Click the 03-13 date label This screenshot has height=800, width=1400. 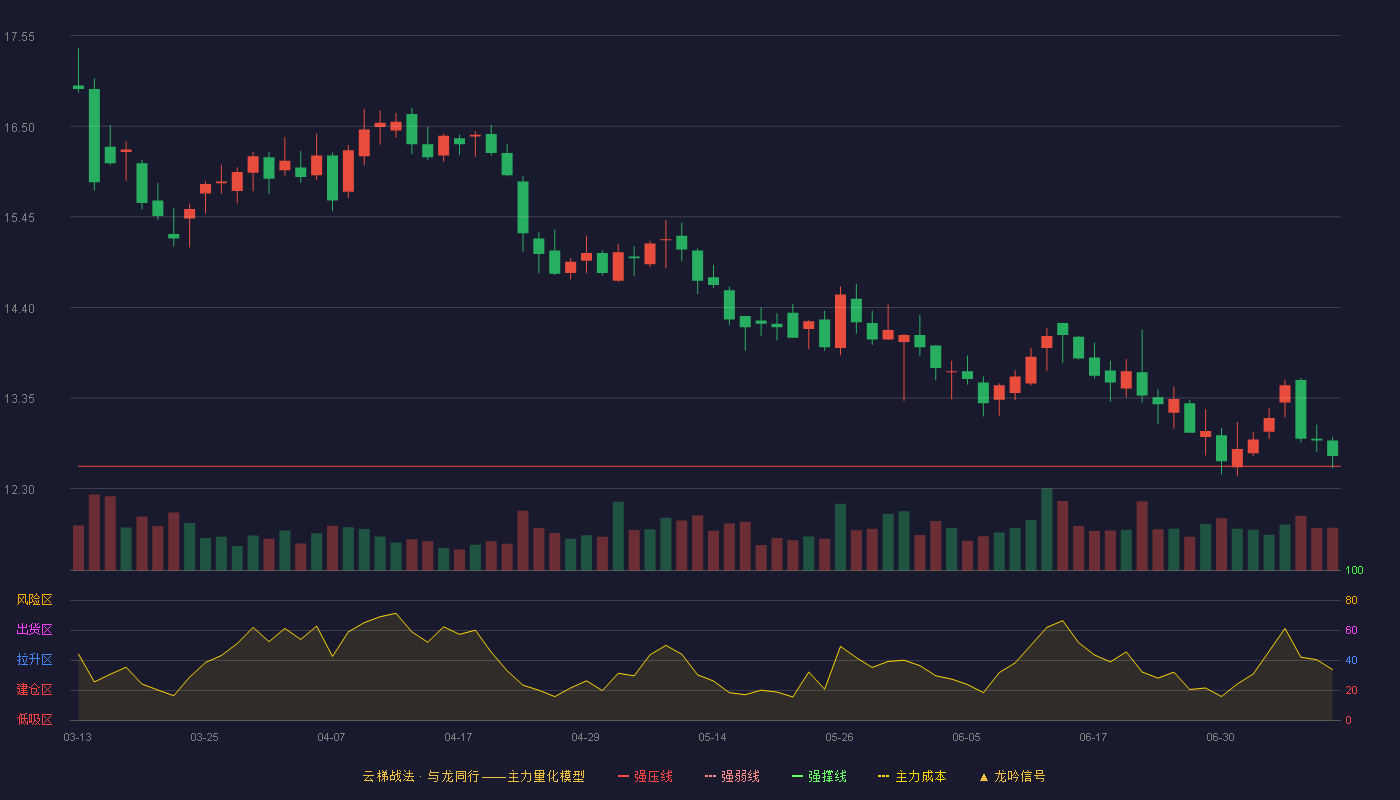[x=77, y=737]
